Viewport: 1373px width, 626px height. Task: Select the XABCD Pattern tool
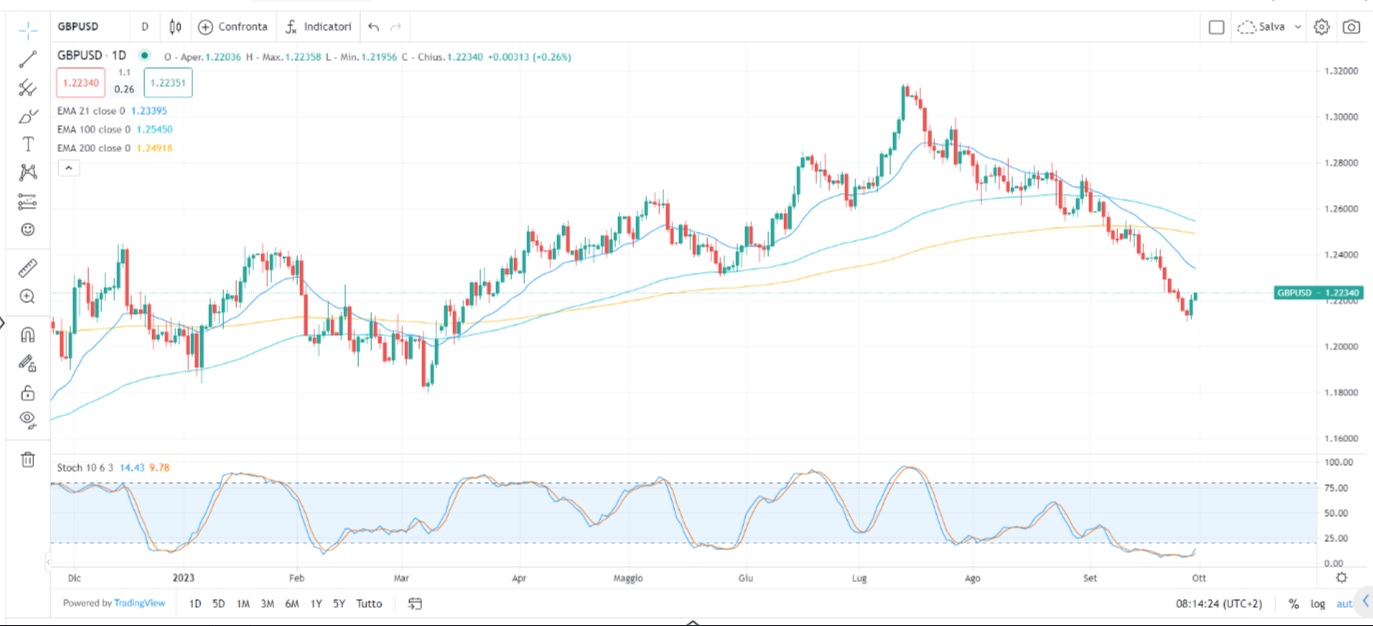(x=27, y=171)
